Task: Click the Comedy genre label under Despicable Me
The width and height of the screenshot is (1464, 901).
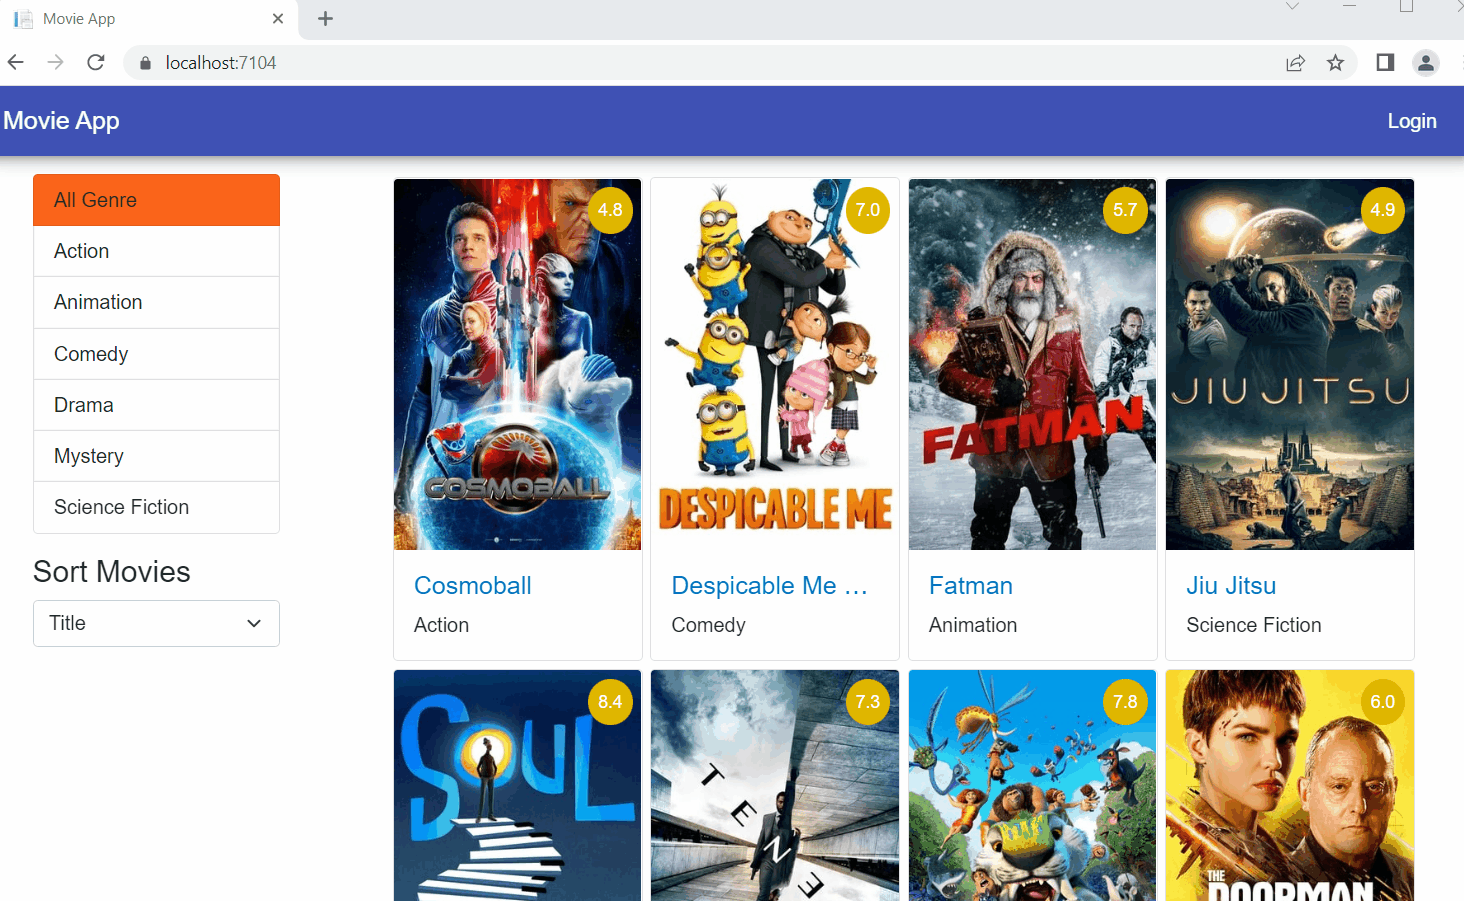Action: point(709,626)
